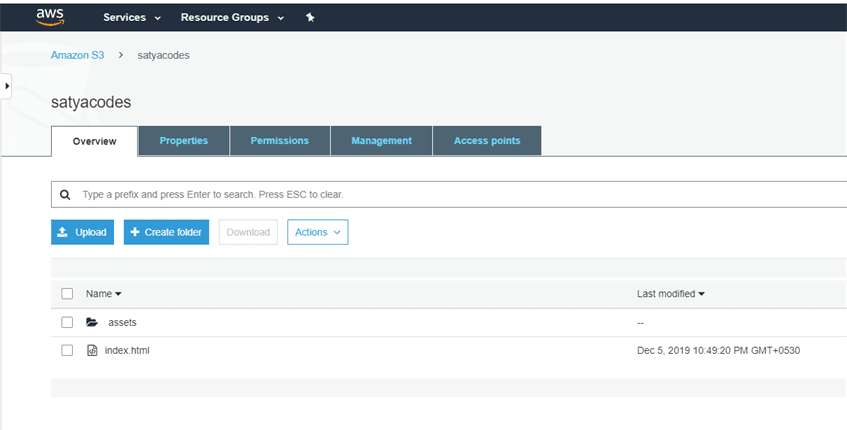Open the Permissions tab
847x430 pixels.
pos(279,141)
